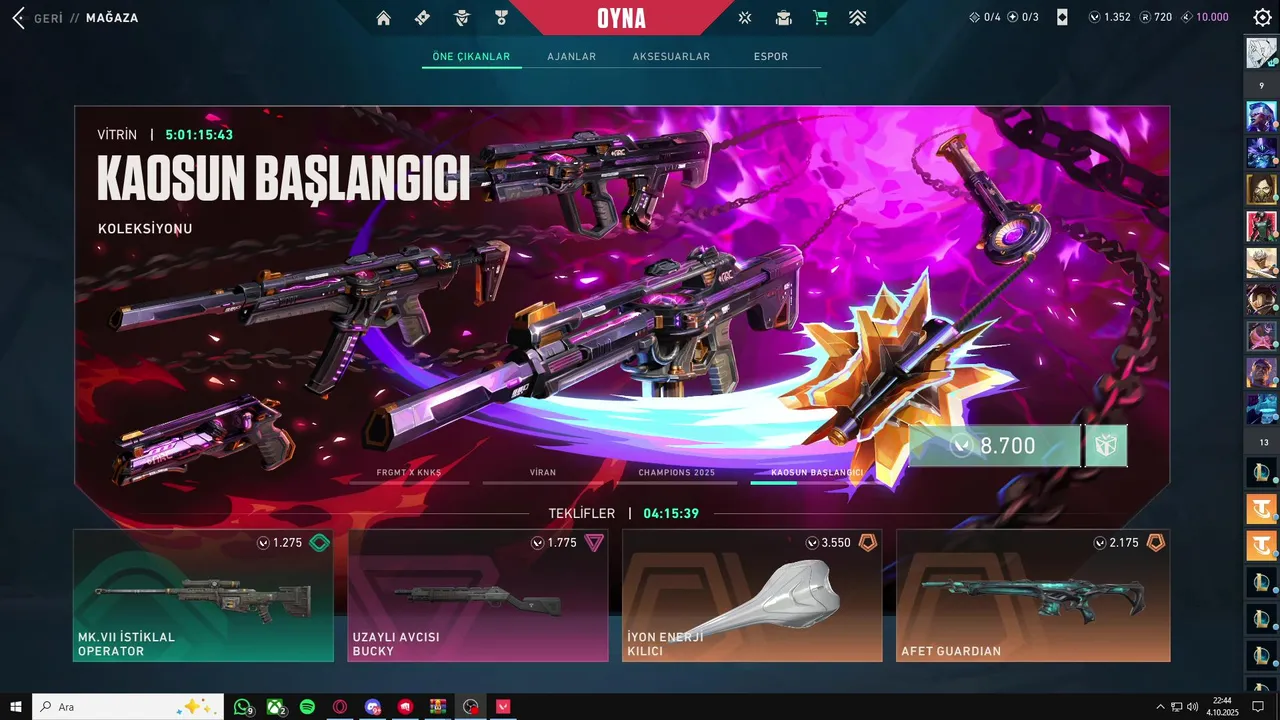The height and width of the screenshot is (720, 1280).
Task: Select the CHAMPIONS 2025 bundle tab
Action: tap(677, 473)
